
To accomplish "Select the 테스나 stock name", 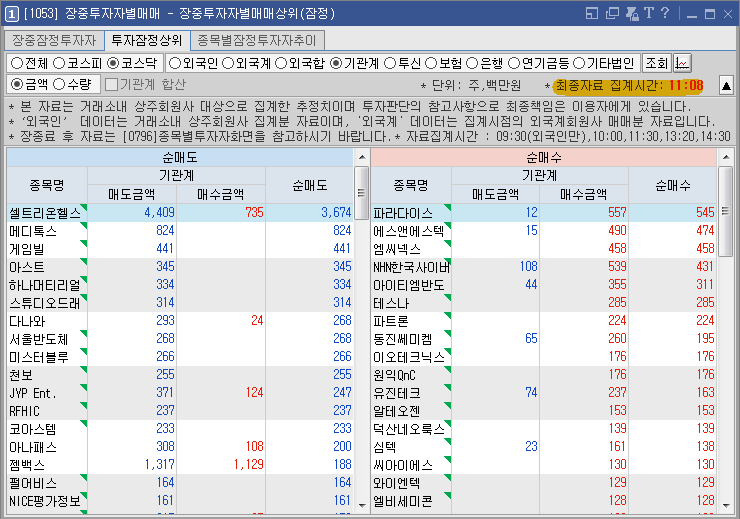I will [x=391, y=303].
